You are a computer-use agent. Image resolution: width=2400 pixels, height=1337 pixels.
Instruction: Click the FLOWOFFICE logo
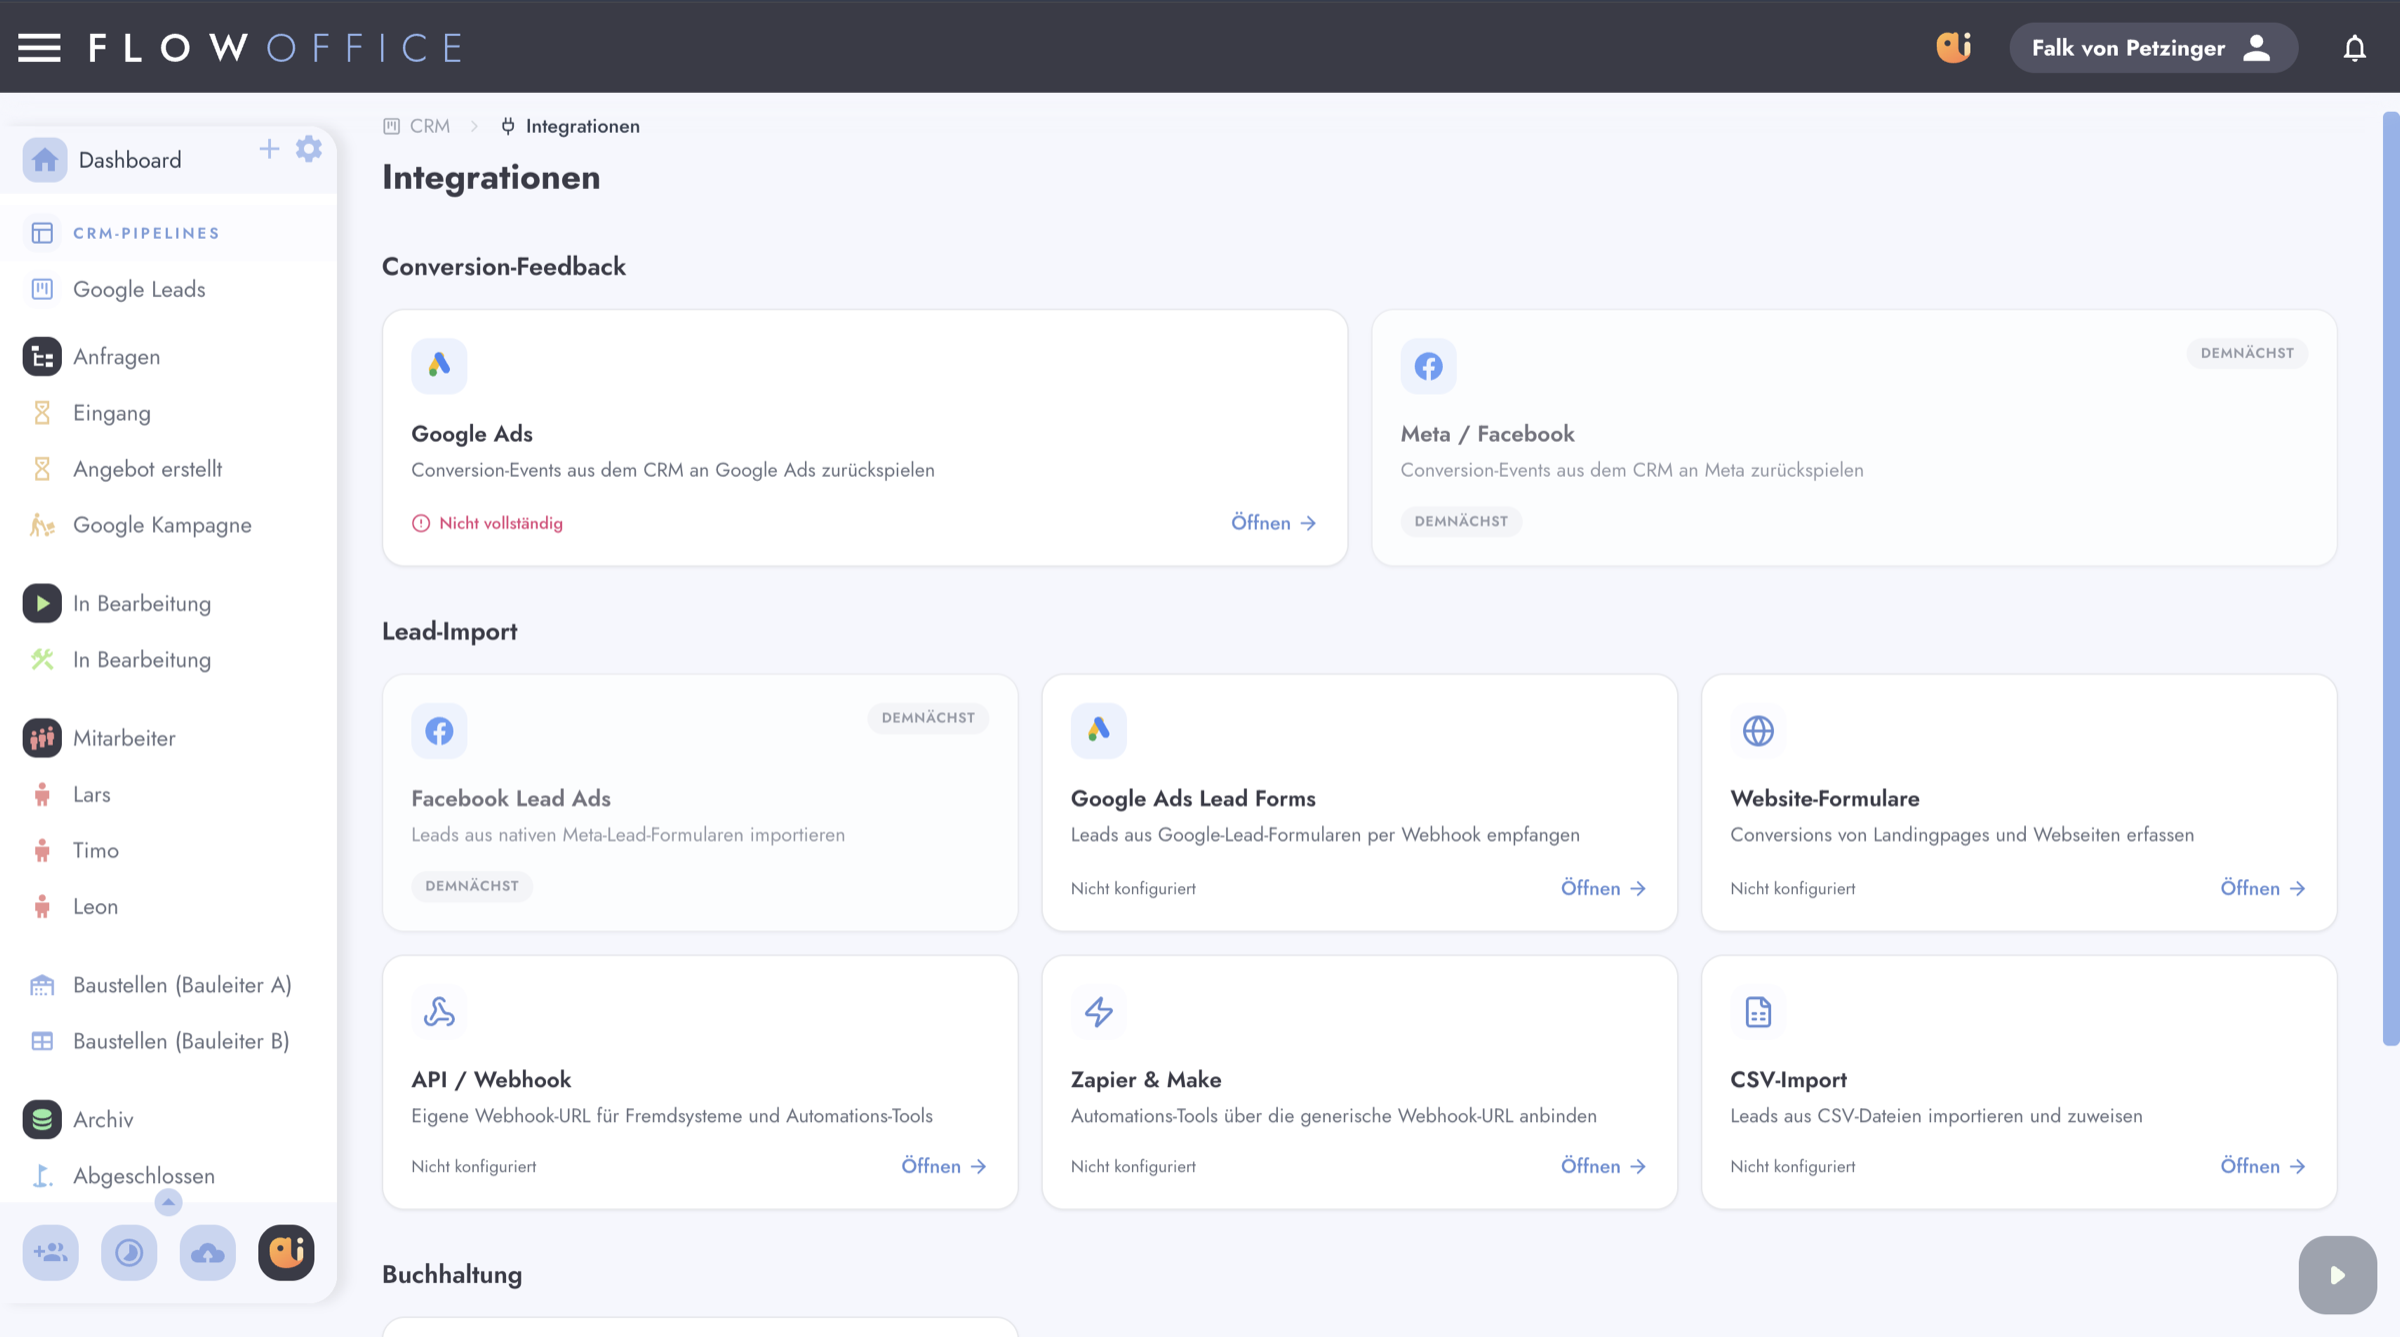tap(276, 47)
